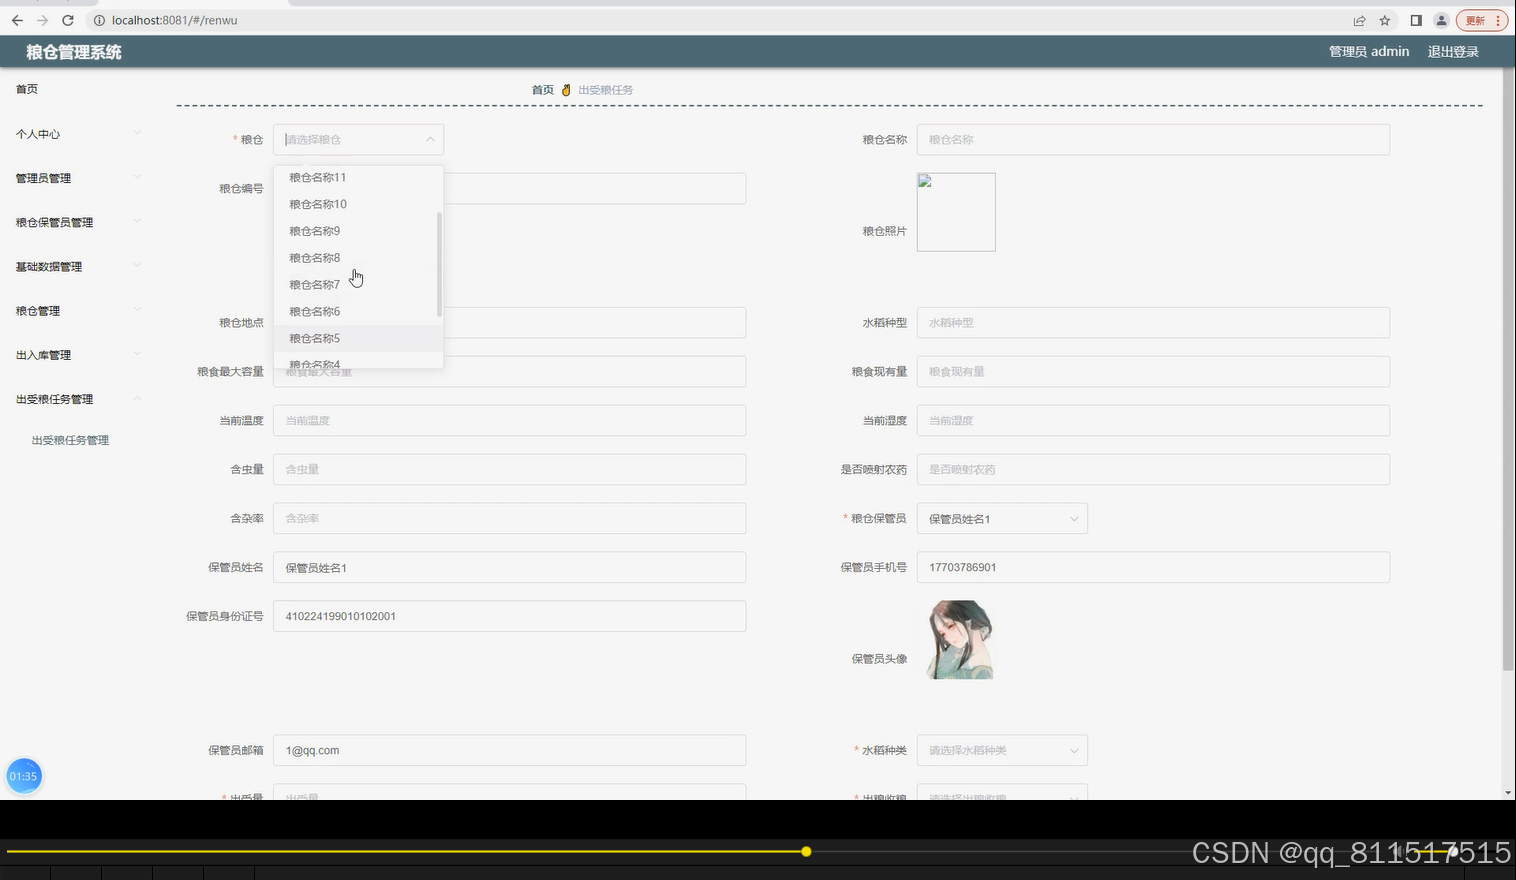Focus the 含虫量 input field
1516x880 pixels.
509,469
